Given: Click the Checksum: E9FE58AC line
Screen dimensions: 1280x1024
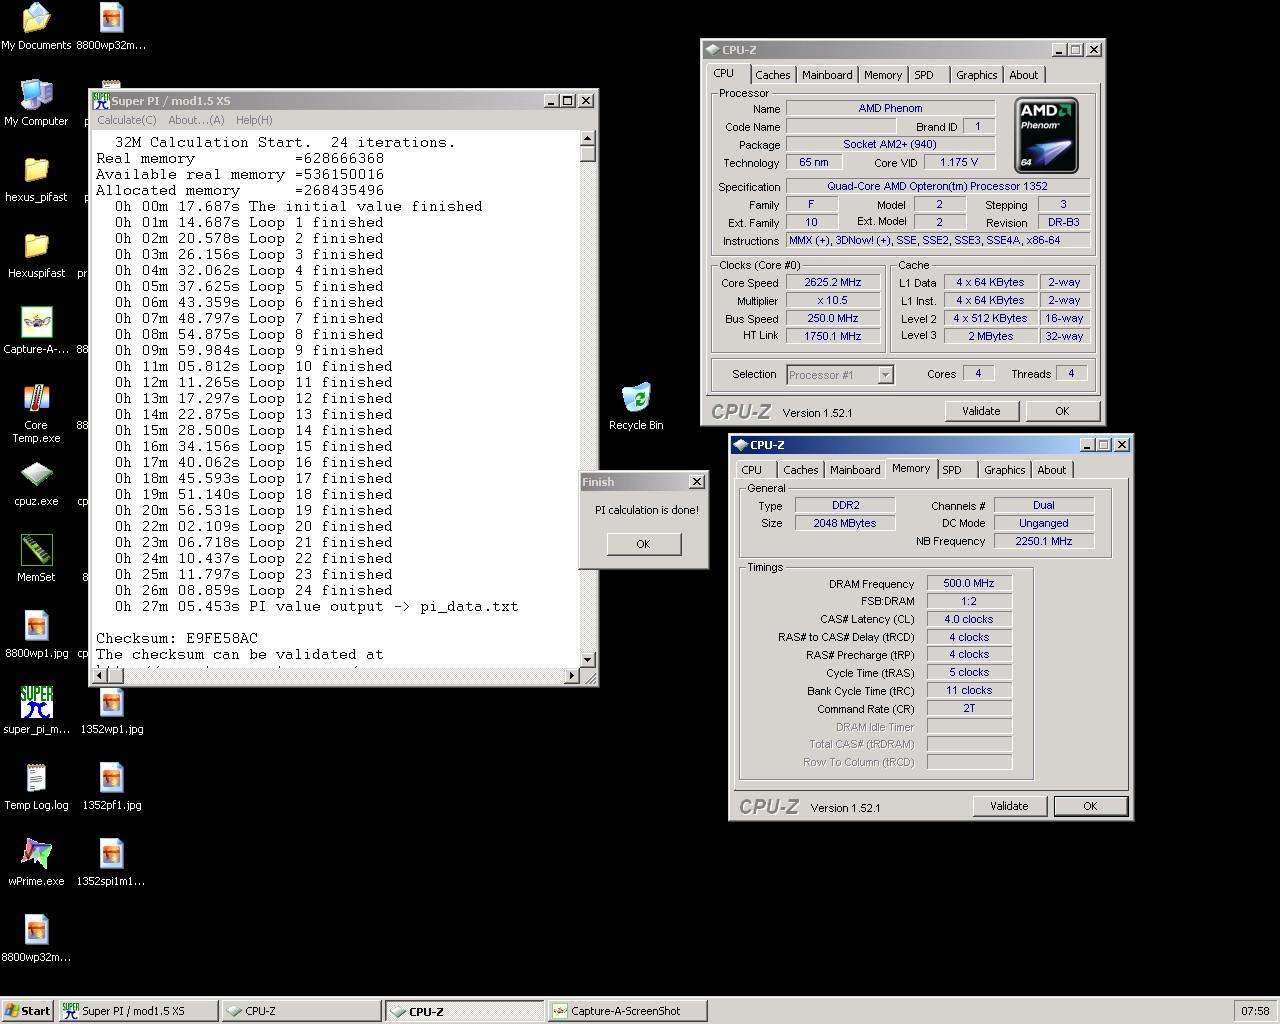Looking at the screenshot, I should (177, 639).
